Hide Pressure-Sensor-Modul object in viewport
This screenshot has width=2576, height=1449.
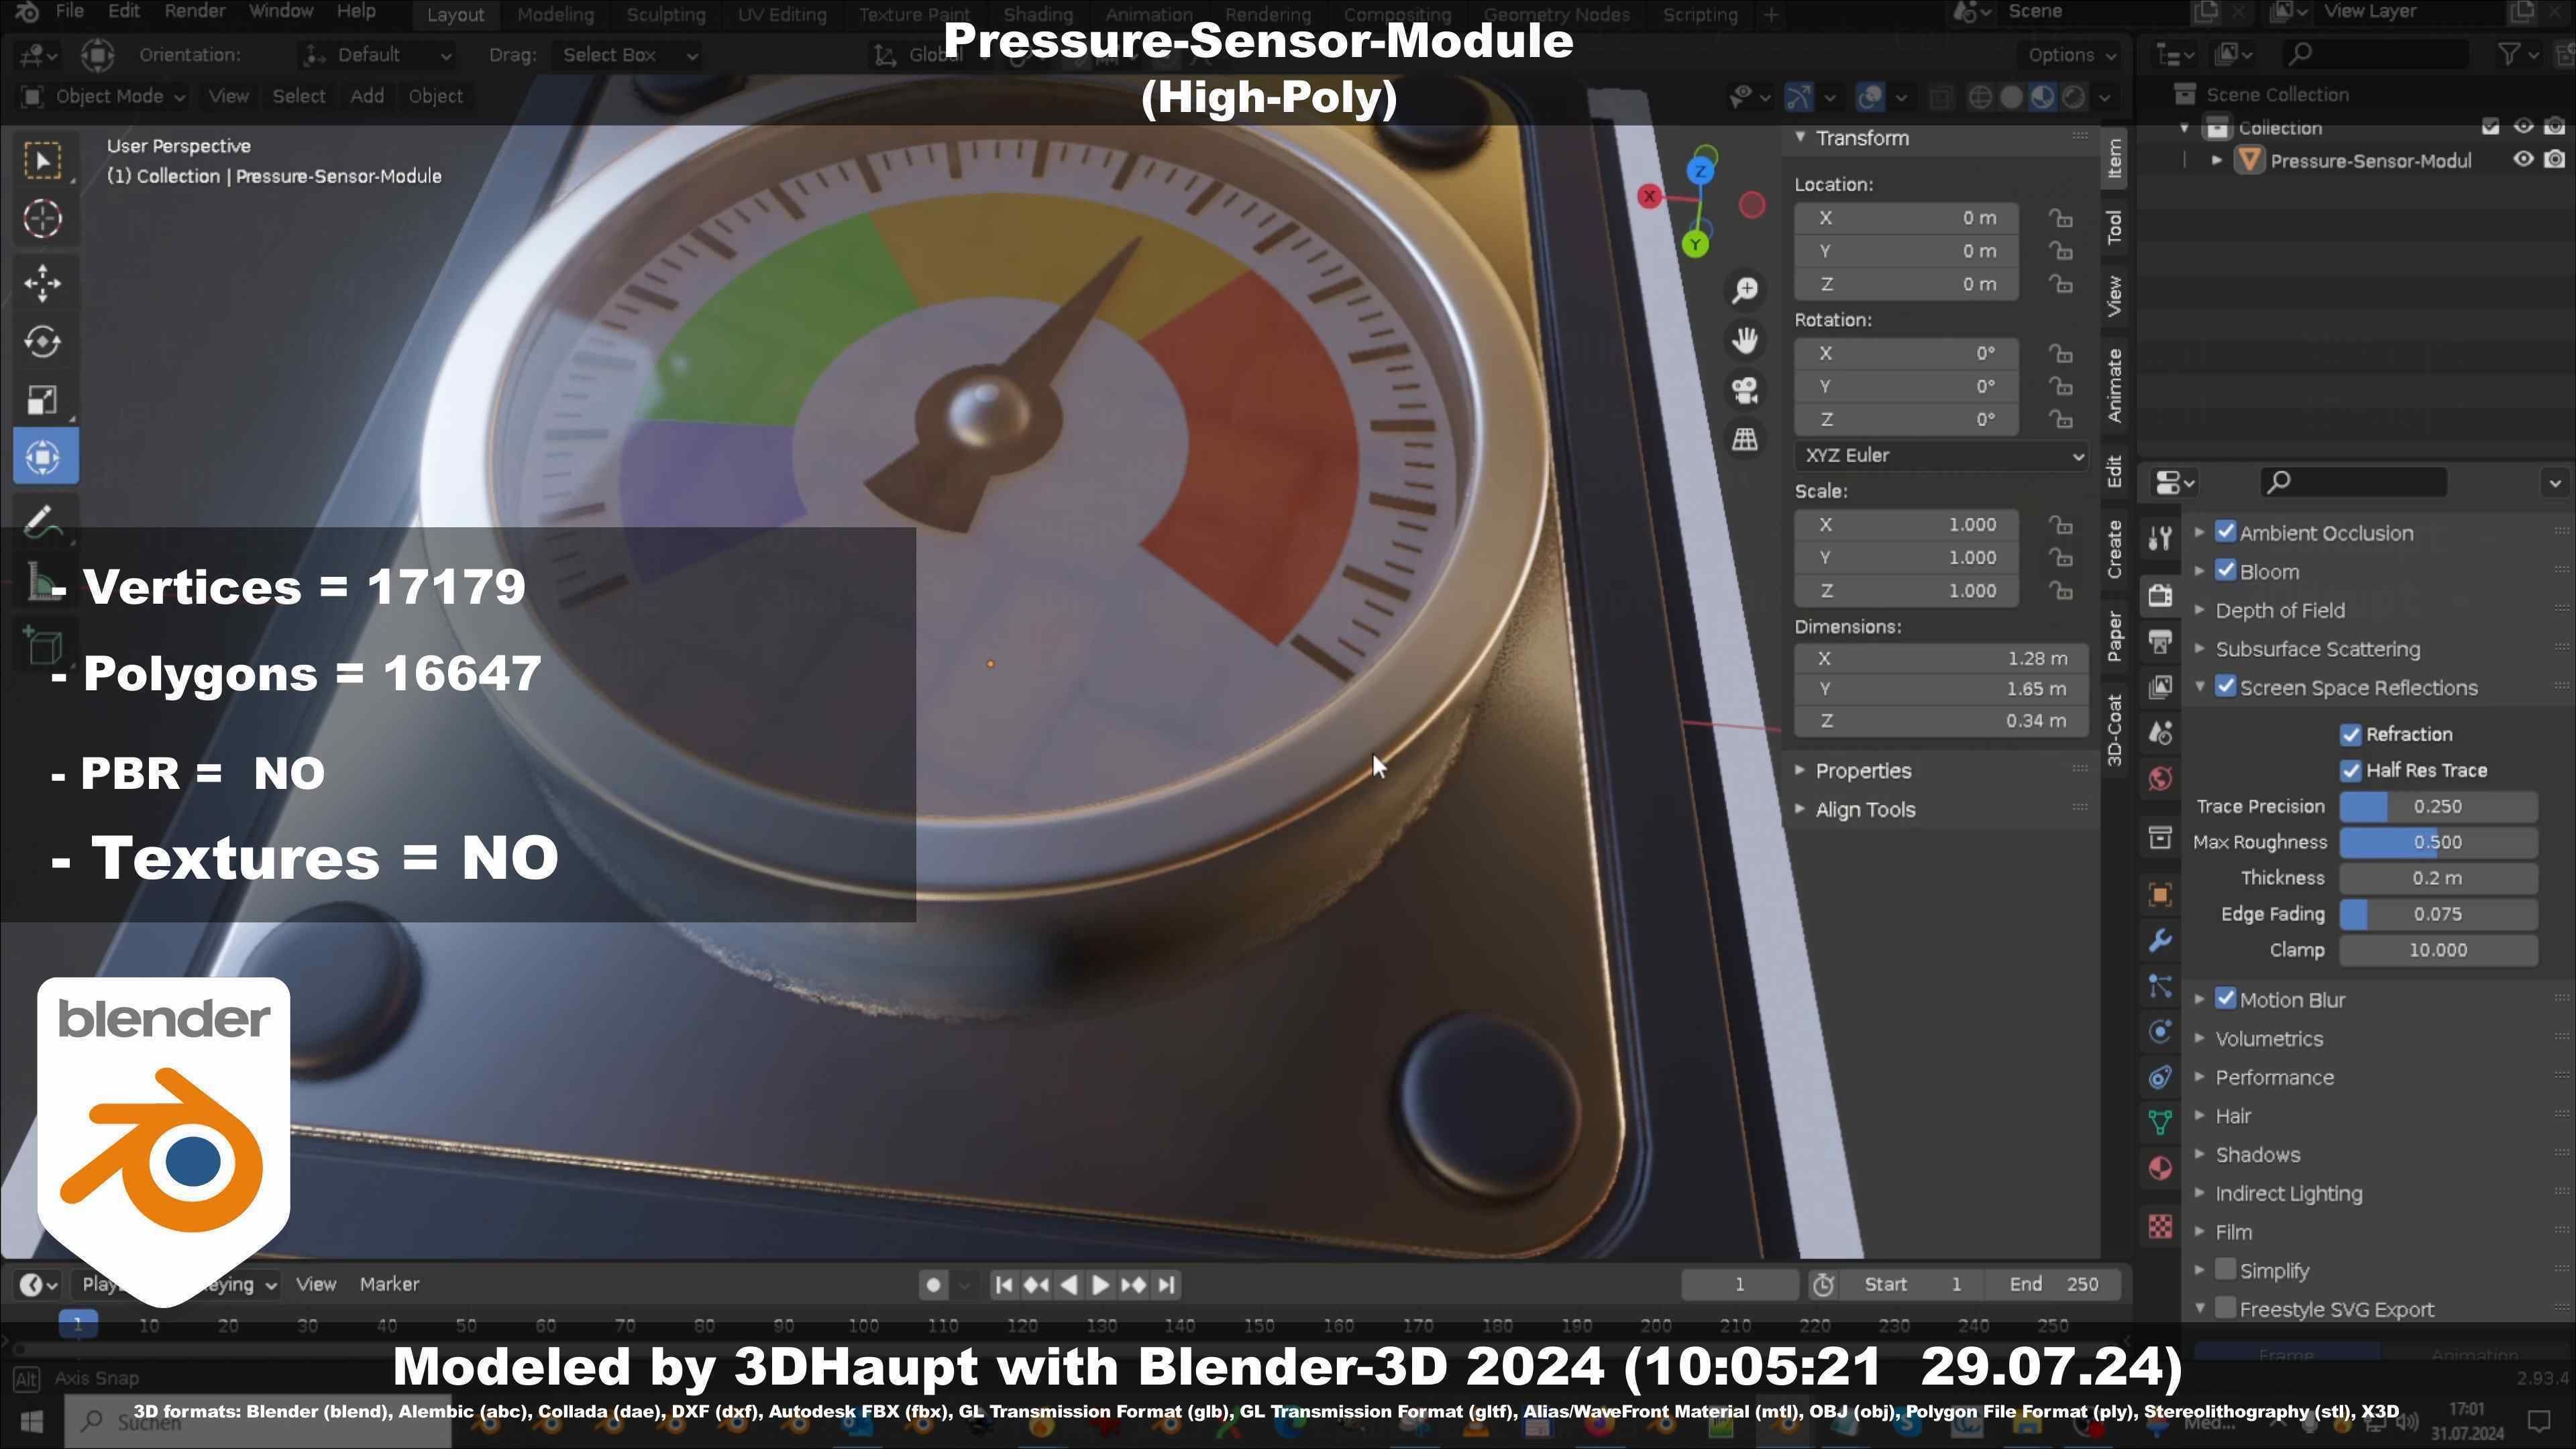(x=2523, y=160)
